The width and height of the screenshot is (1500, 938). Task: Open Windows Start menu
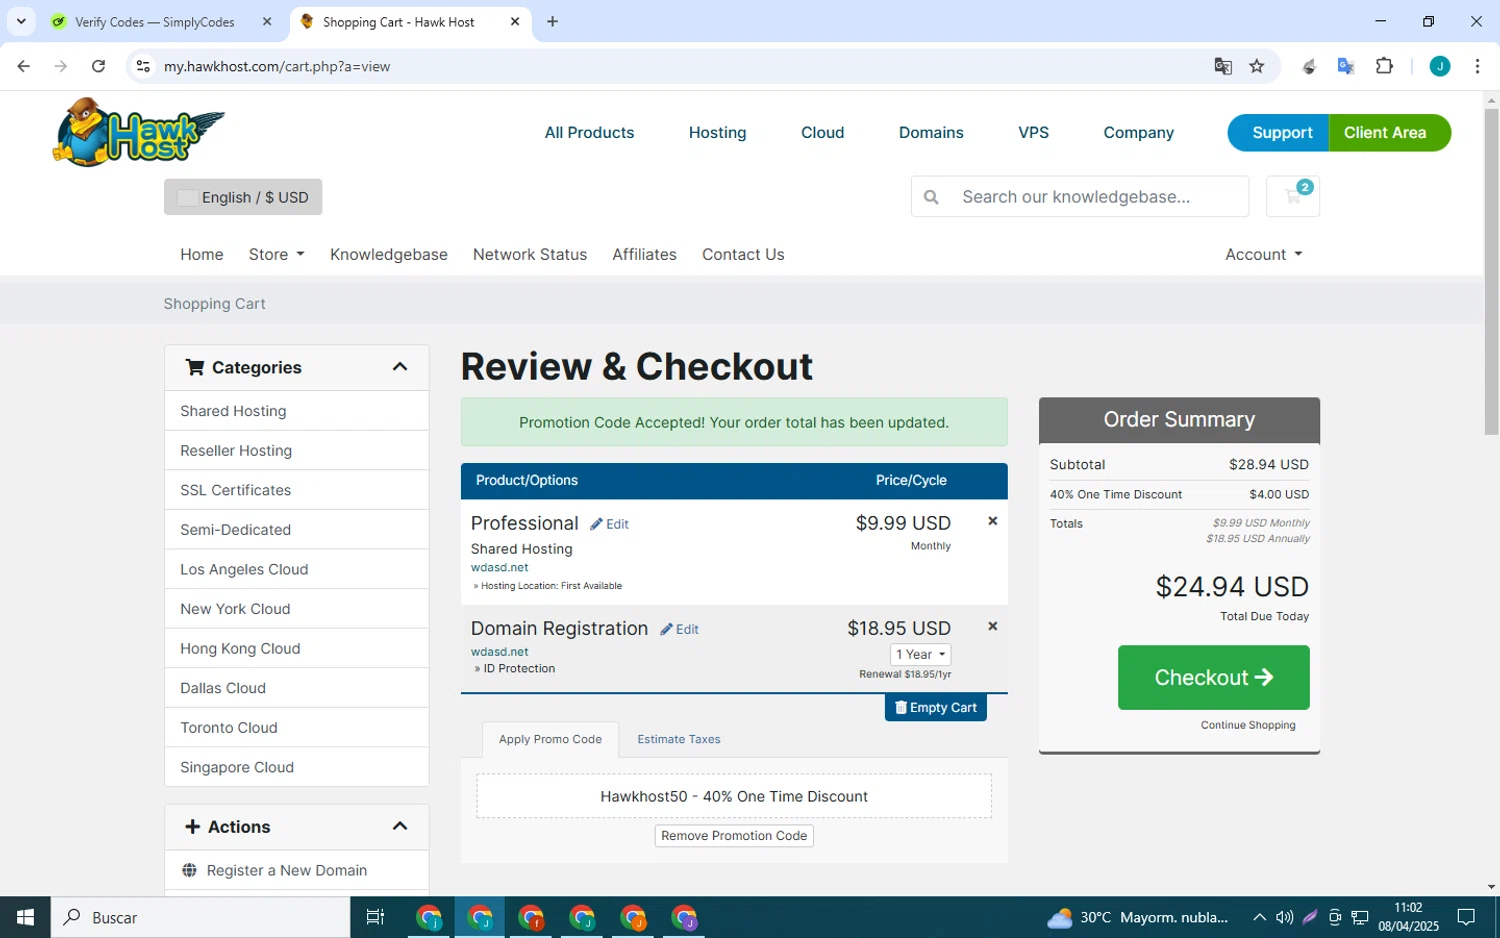click(25, 917)
